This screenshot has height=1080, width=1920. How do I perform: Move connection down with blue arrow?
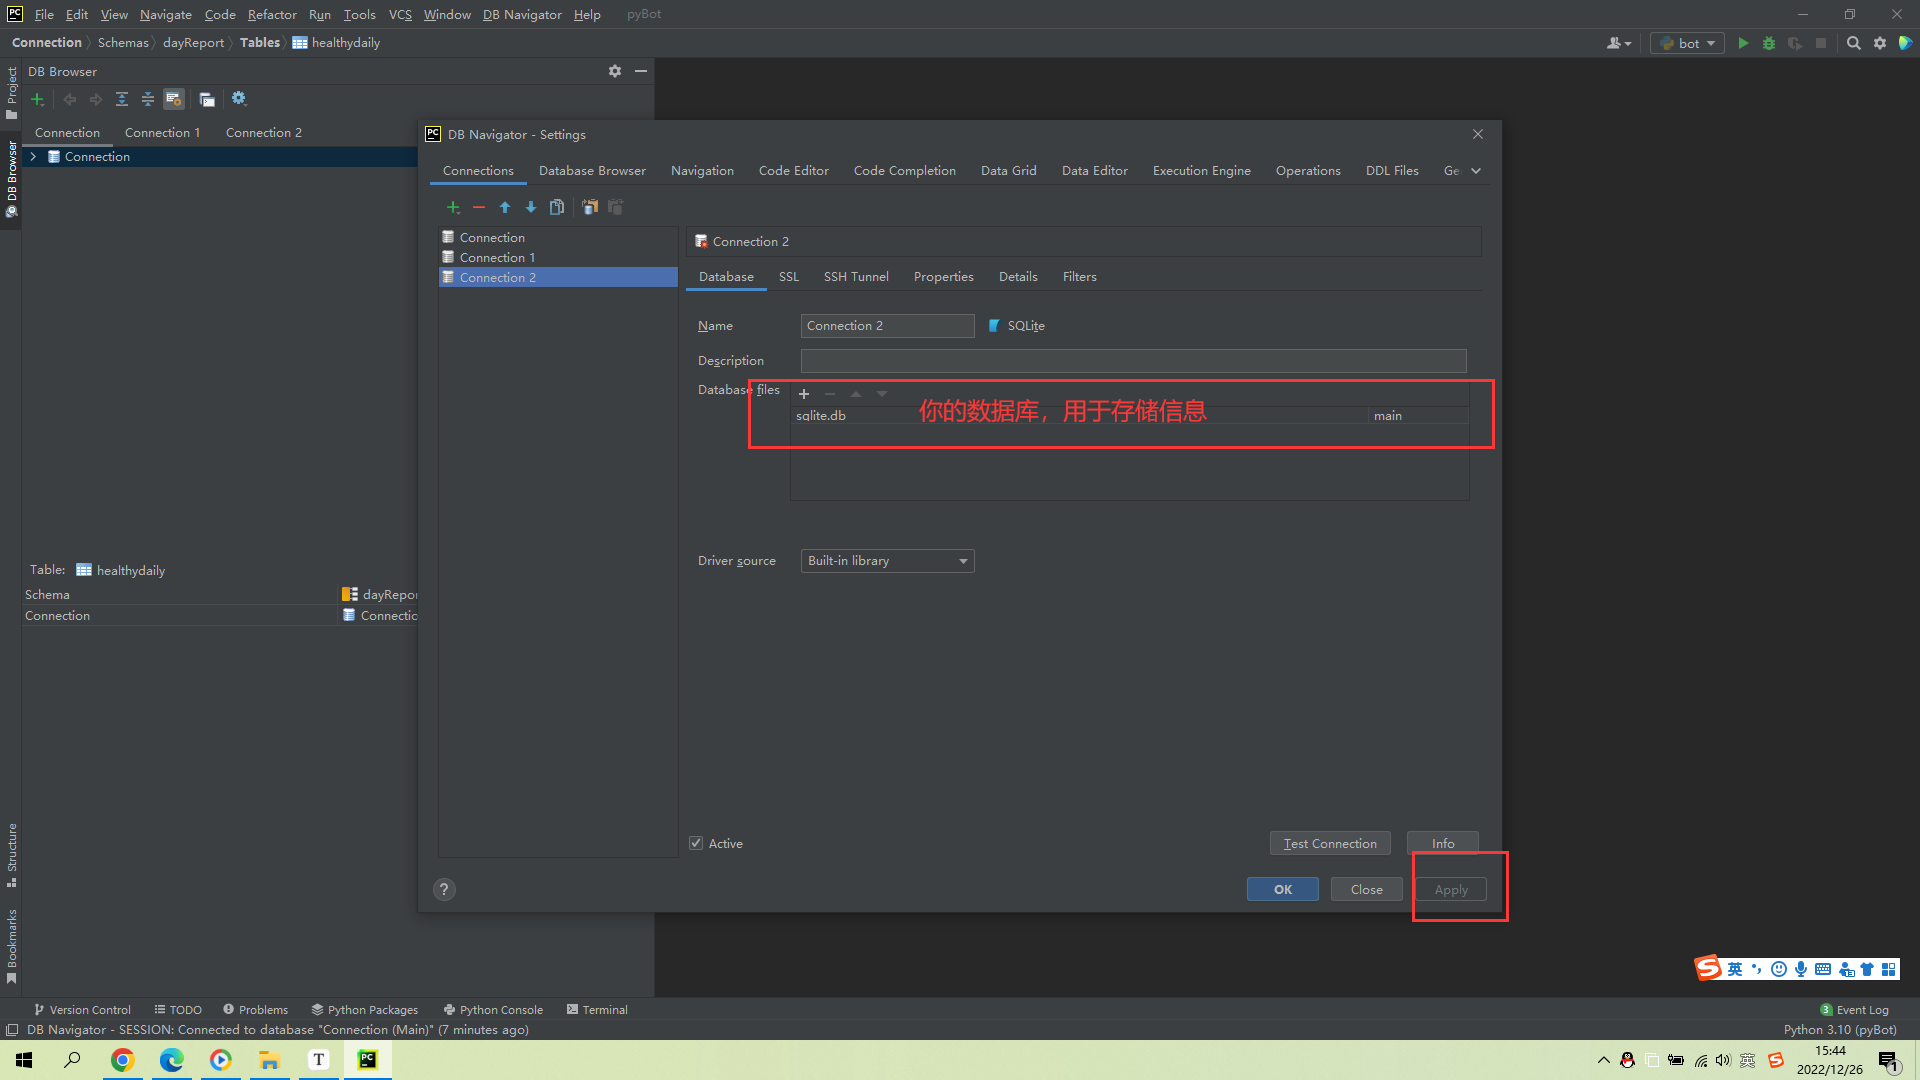531,207
